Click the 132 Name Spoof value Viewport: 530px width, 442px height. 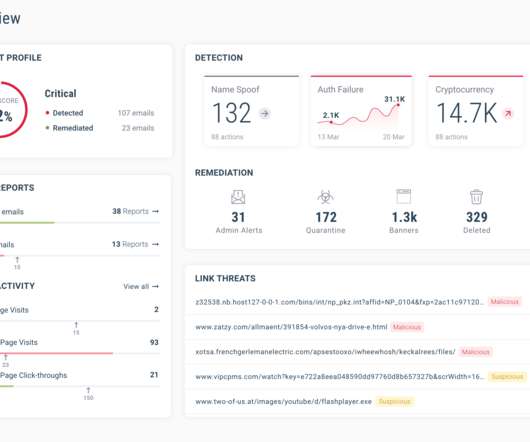point(232,113)
